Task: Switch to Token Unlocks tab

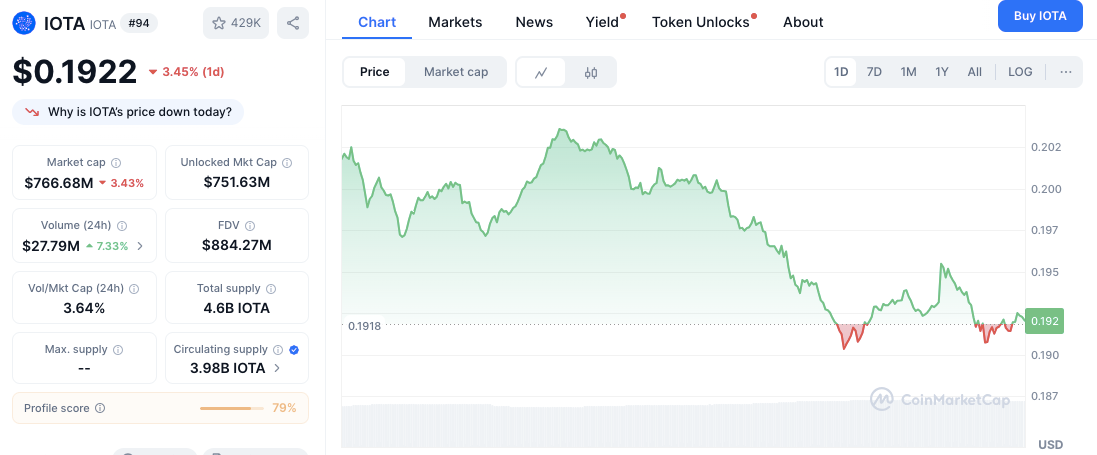Action: click(x=700, y=22)
